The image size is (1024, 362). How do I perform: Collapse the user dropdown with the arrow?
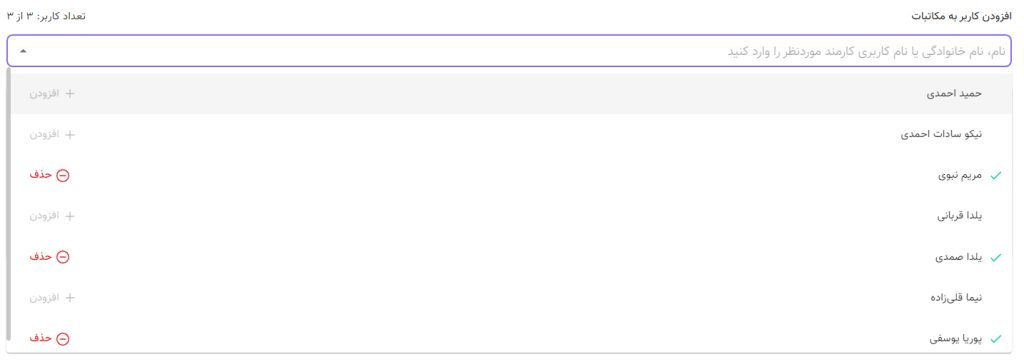[x=24, y=50]
